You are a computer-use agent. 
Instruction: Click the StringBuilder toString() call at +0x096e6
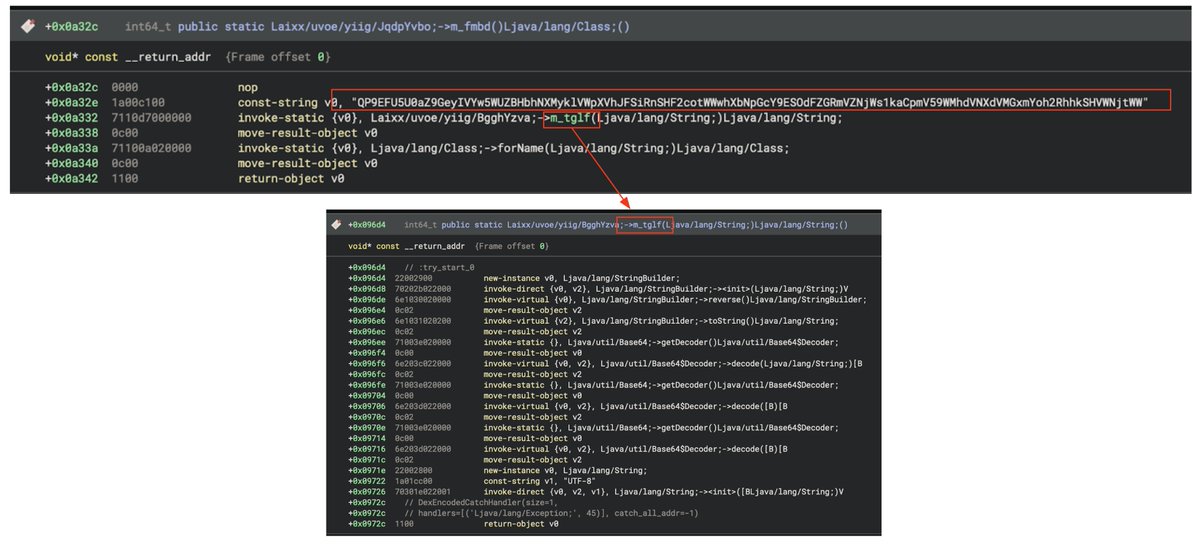coord(661,320)
